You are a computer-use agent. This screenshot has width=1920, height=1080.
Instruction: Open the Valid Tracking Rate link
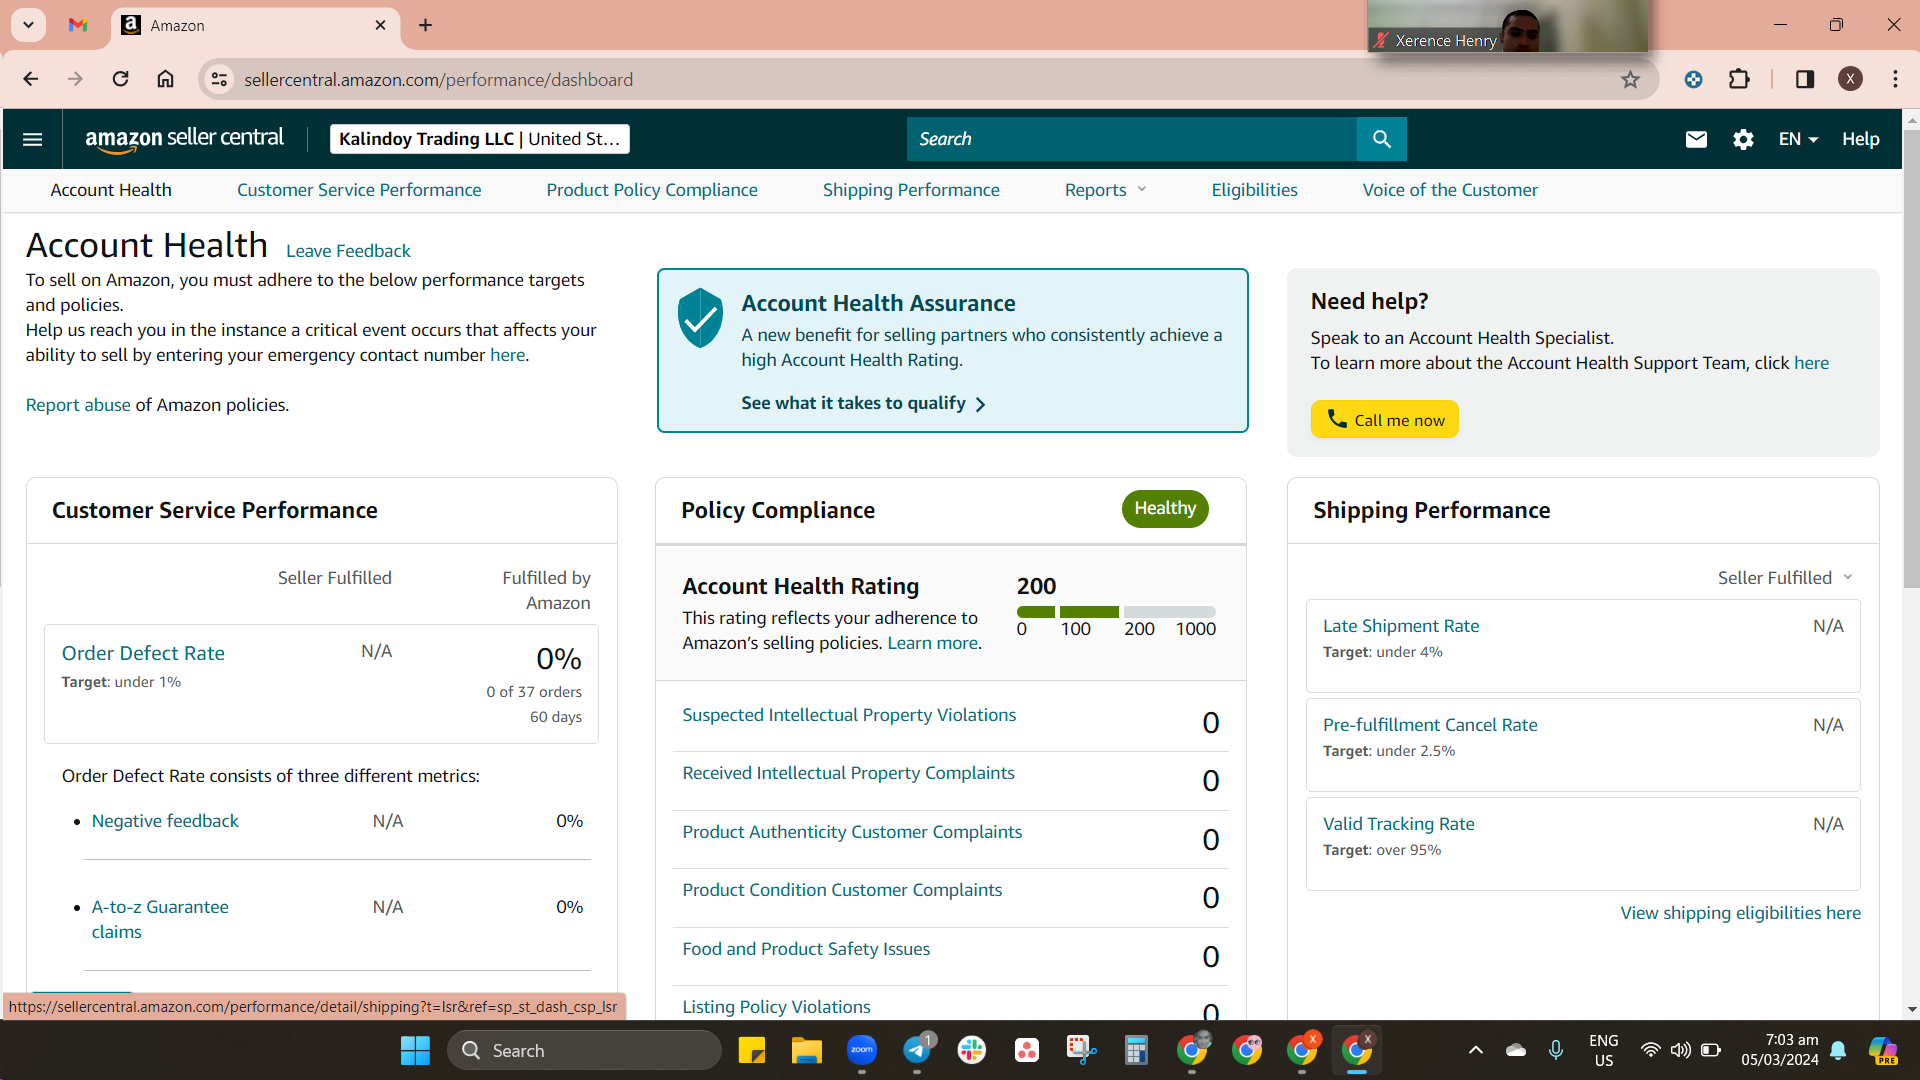click(x=1399, y=824)
